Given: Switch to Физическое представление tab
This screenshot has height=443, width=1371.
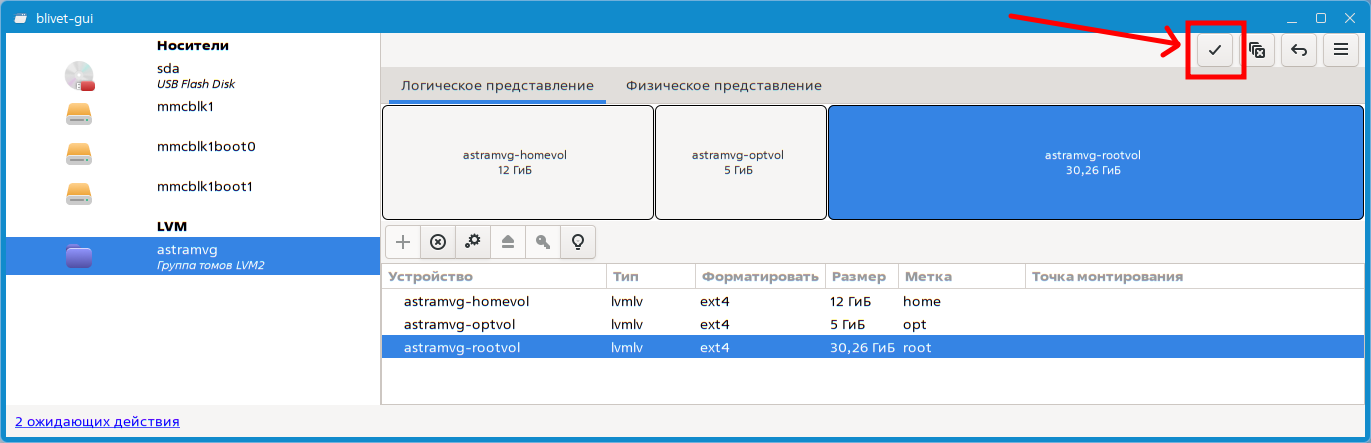Looking at the screenshot, I should tap(723, 86).
